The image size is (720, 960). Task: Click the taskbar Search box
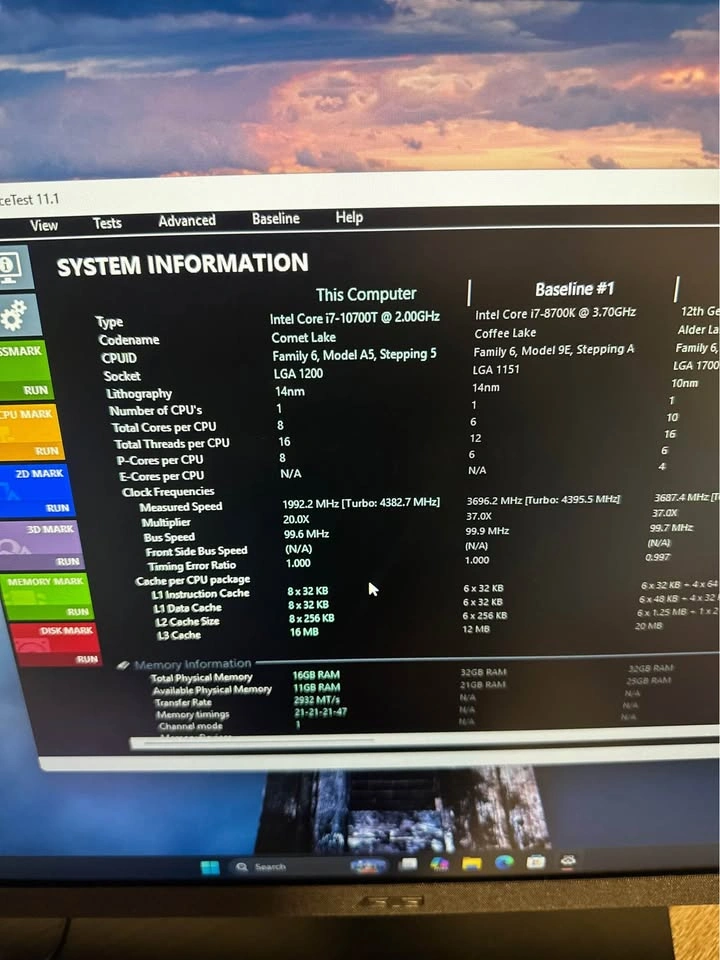287,867
